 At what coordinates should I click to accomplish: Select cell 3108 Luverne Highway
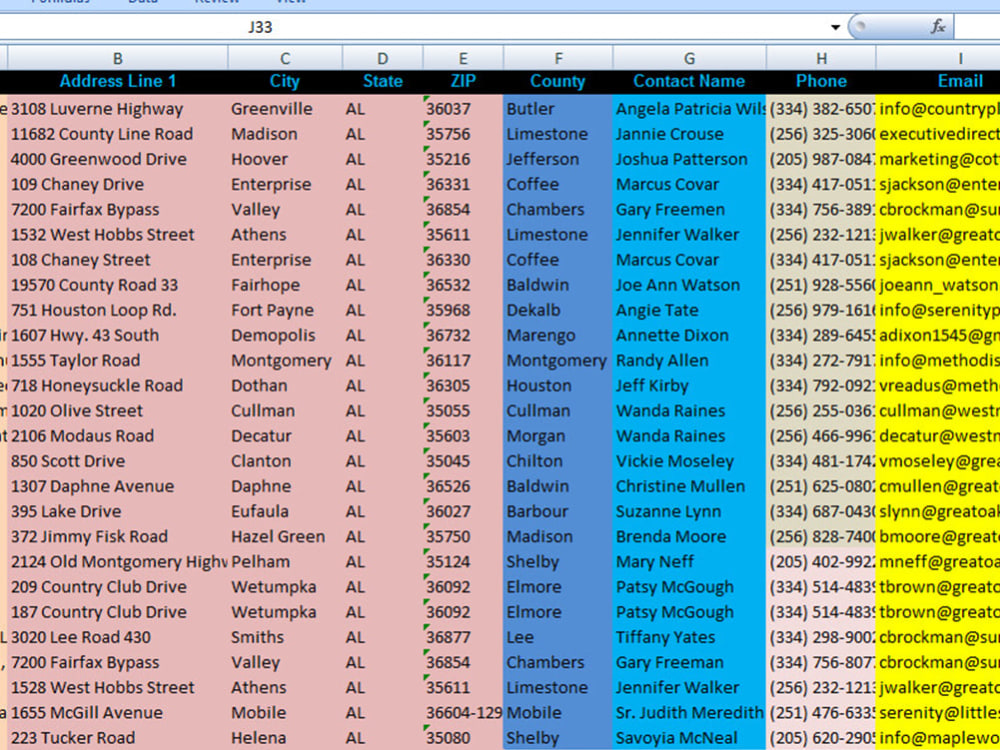[117, 109]
